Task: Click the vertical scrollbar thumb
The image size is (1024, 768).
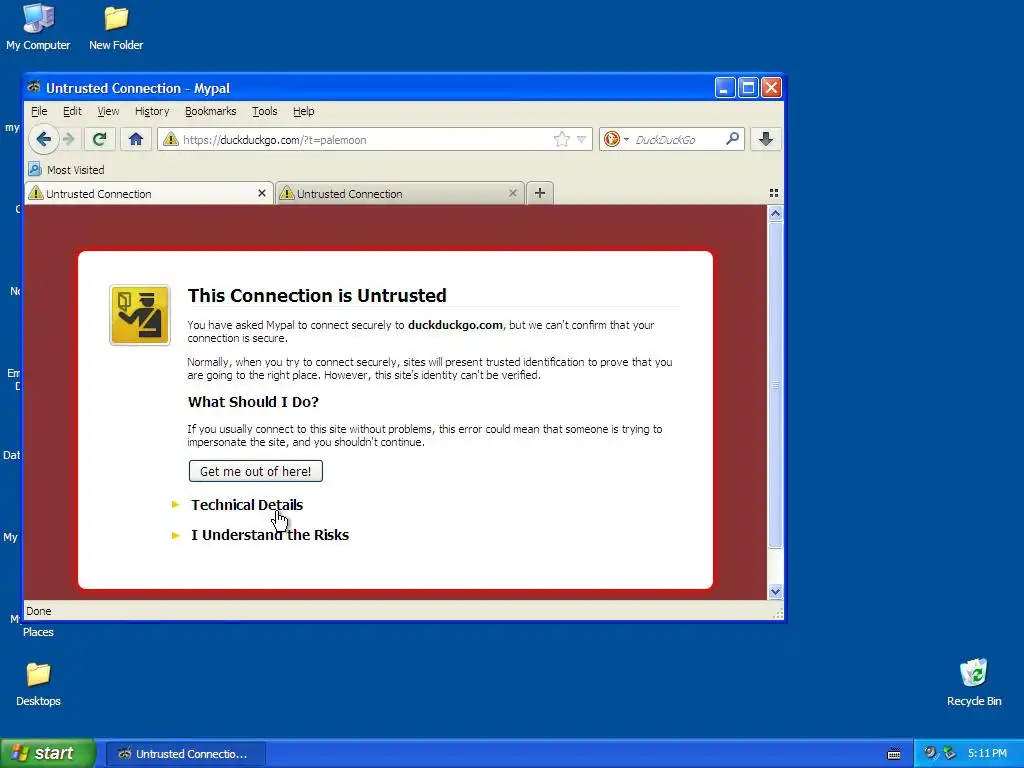Action: point(775,385)
